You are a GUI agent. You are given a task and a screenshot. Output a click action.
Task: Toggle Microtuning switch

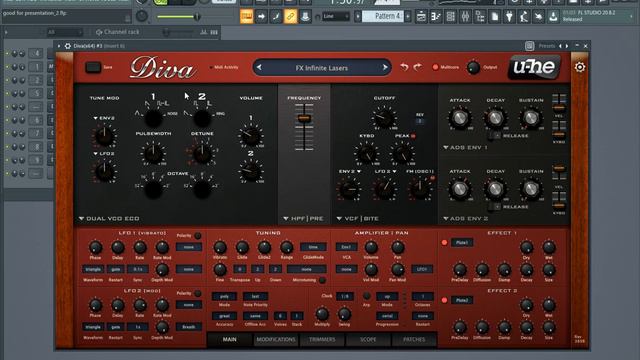point(322,280)
